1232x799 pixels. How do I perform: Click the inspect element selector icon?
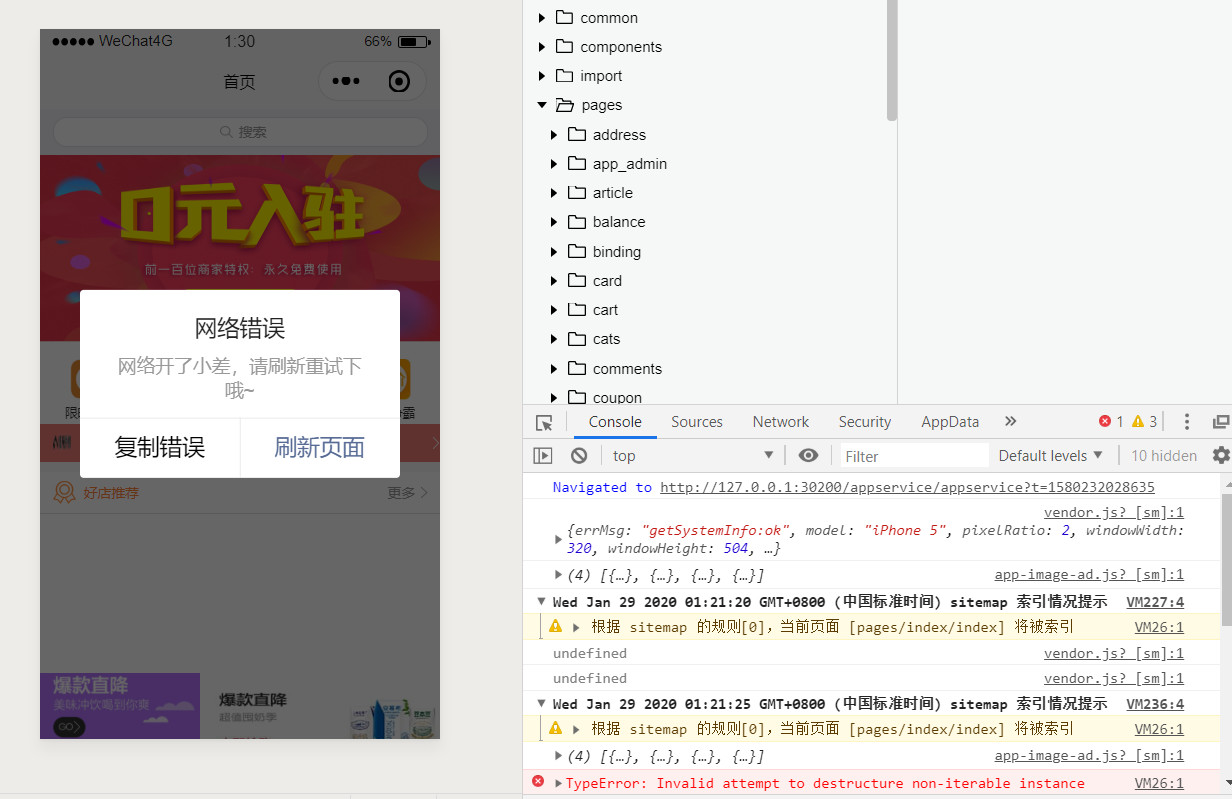pyautogui.click(x=543, y=422)
